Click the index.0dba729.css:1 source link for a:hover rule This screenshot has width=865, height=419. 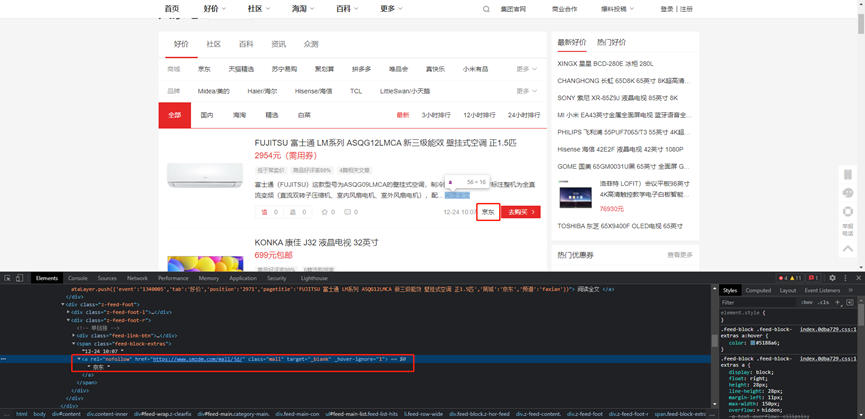[829, 329]
